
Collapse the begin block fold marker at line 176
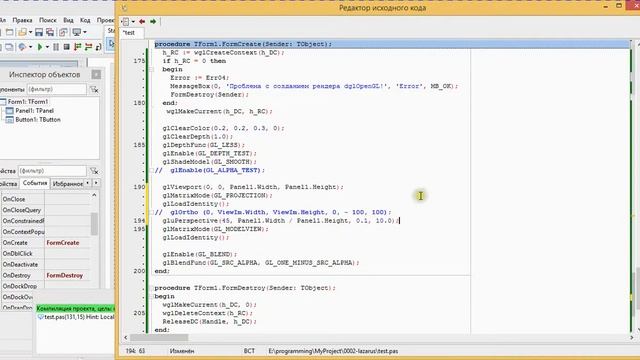[151, 69]
